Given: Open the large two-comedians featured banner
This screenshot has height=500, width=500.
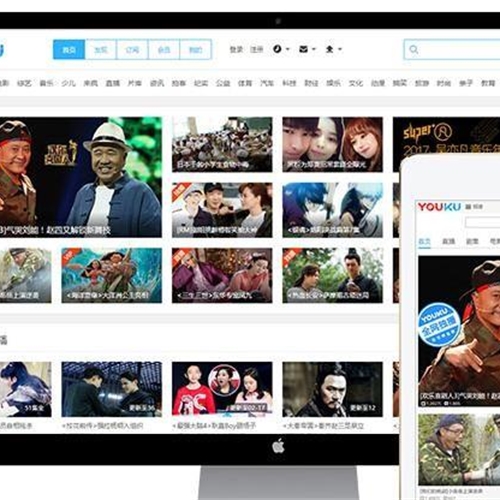Looking at the screenshot, I should 81,177.
